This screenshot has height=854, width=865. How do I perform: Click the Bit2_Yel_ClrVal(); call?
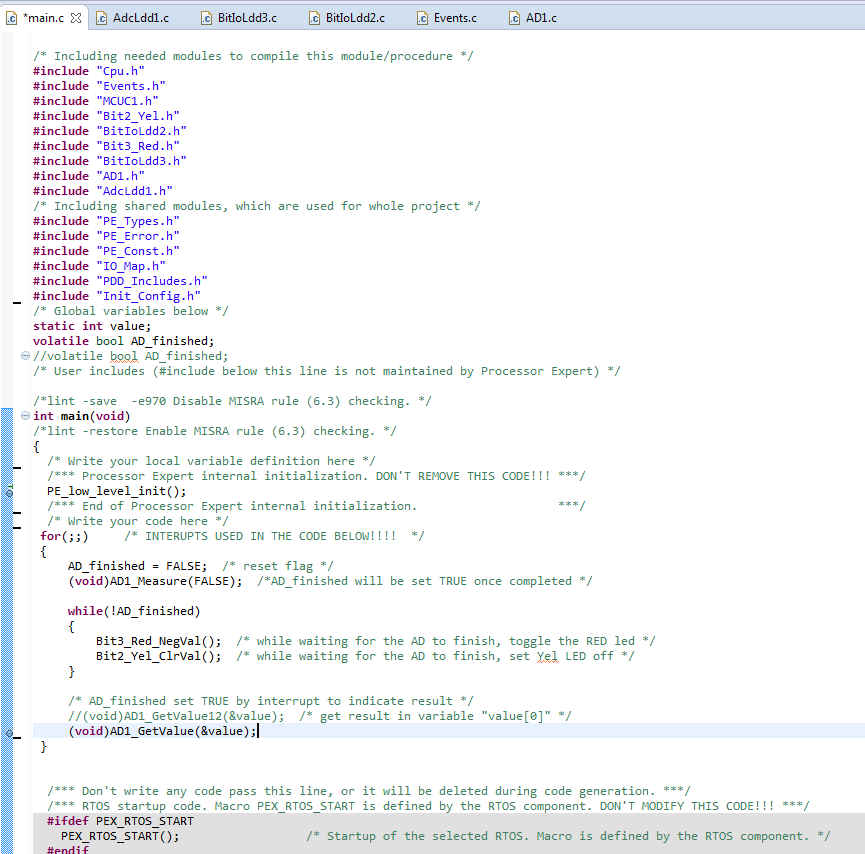pos(158,656)
